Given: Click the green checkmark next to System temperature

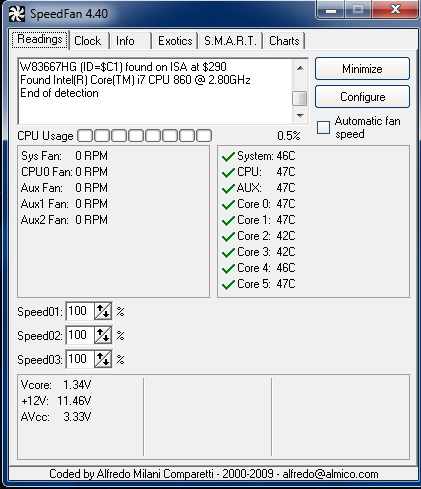Looking at the screenshot, I should click(x=228, y=156).
